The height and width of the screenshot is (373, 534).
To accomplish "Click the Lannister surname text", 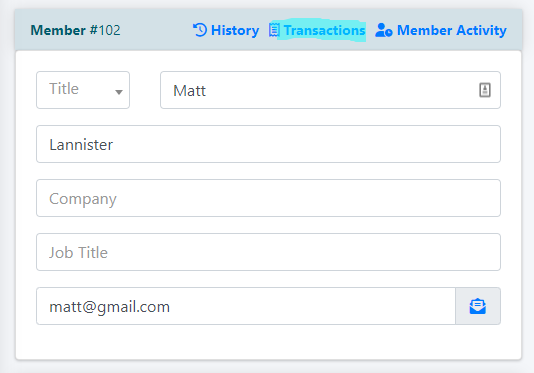I will [x=81, y=145].
